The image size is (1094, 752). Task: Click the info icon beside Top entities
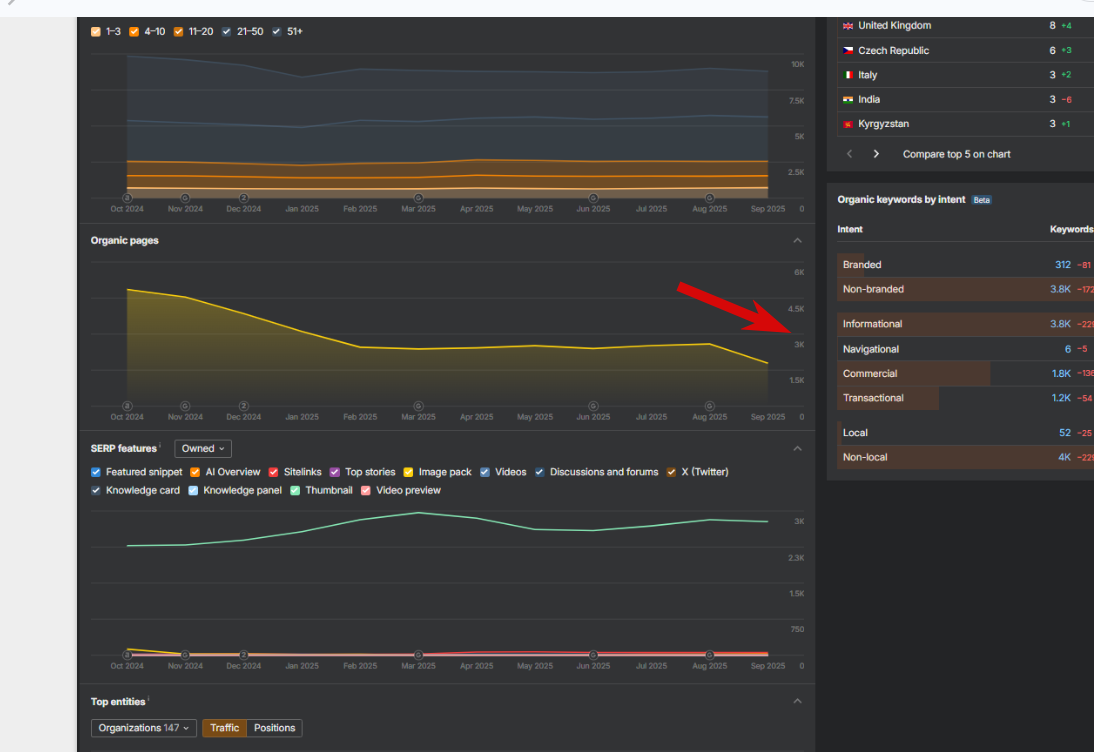[149, 698]
